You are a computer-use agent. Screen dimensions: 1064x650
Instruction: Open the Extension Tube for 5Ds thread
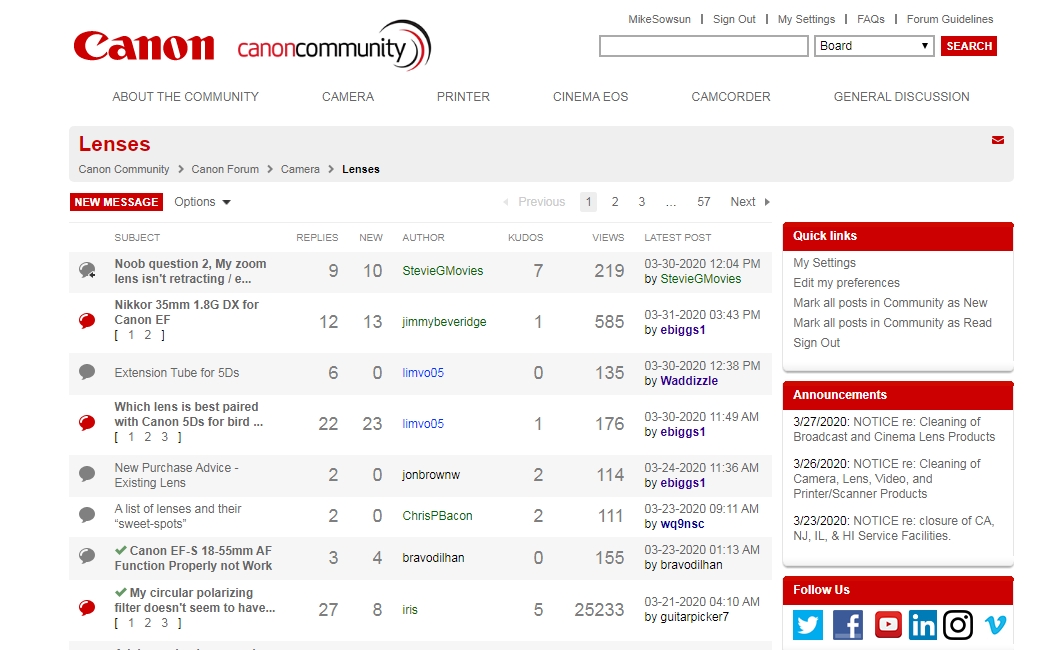coord(177,373)
